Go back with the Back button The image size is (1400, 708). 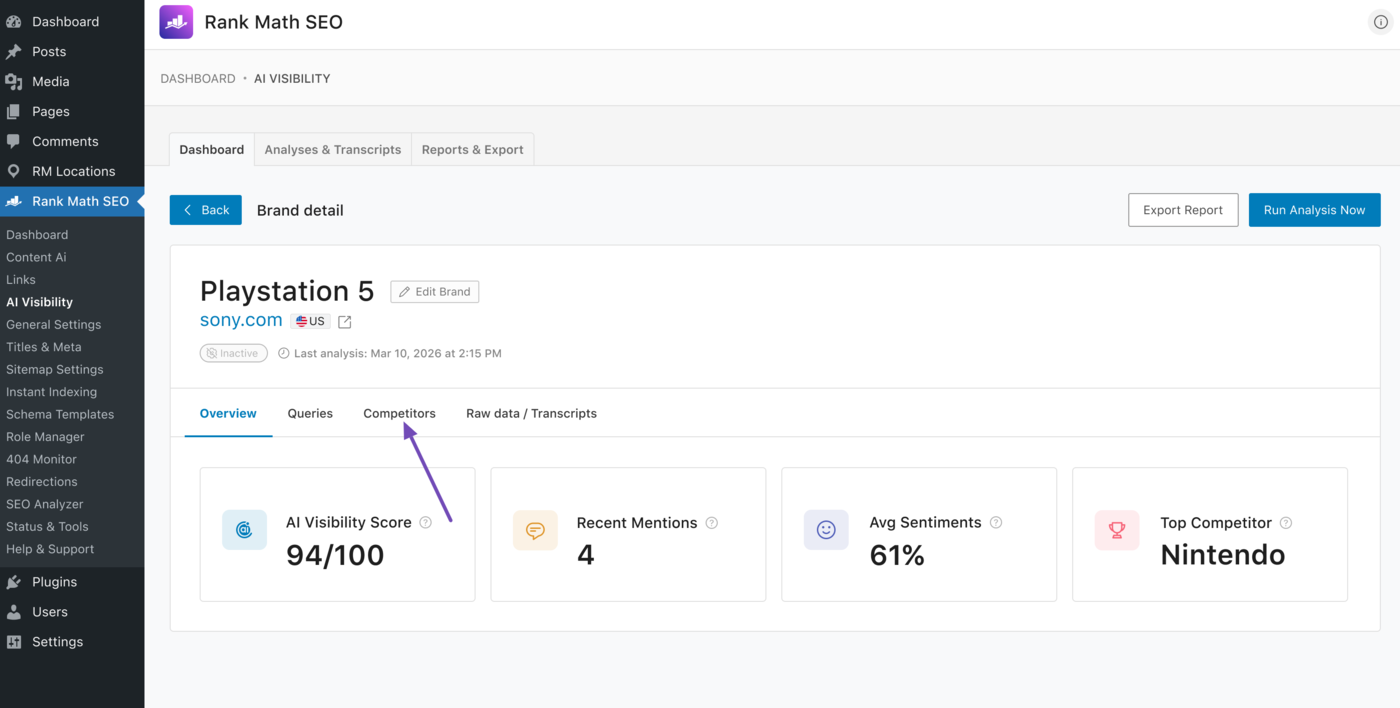pos(205,210)
